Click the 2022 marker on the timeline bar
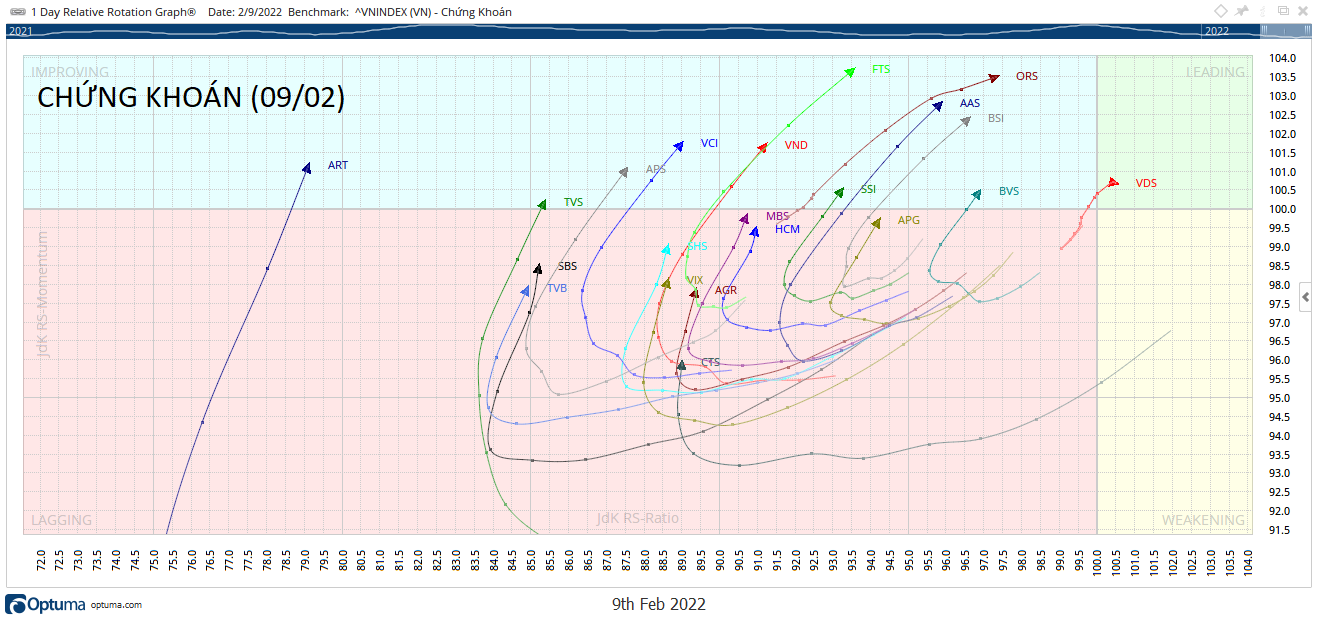 coord(1216,31)
